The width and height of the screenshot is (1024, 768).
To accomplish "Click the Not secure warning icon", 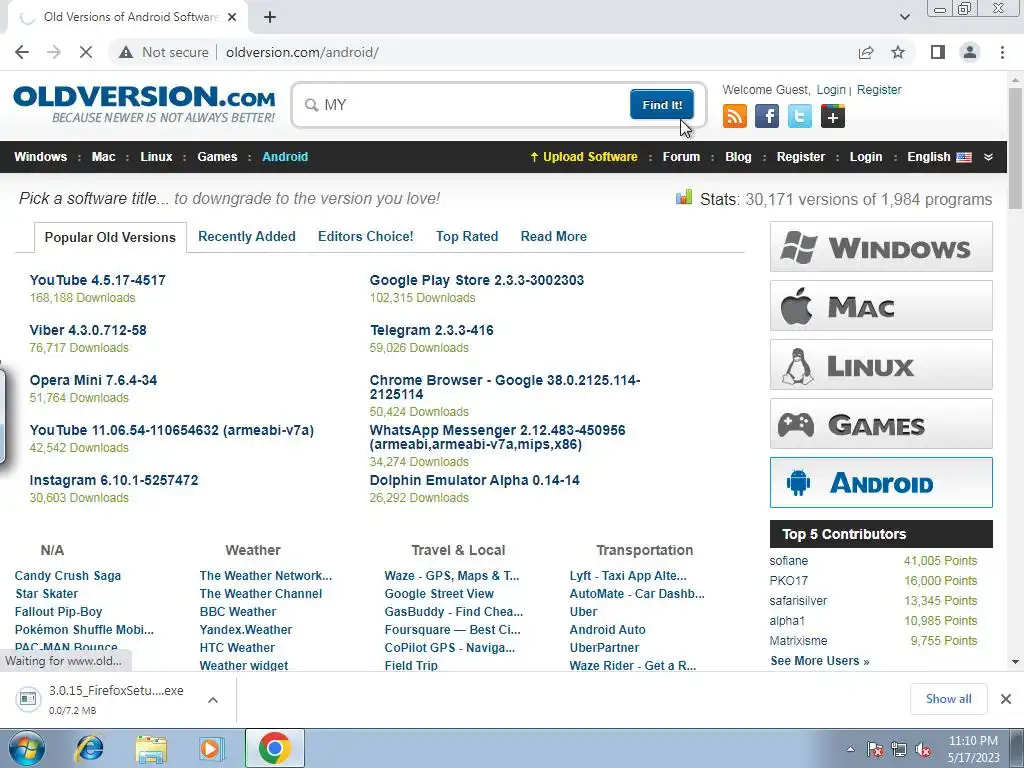I will pyautogui.click(x=126, y=52).
